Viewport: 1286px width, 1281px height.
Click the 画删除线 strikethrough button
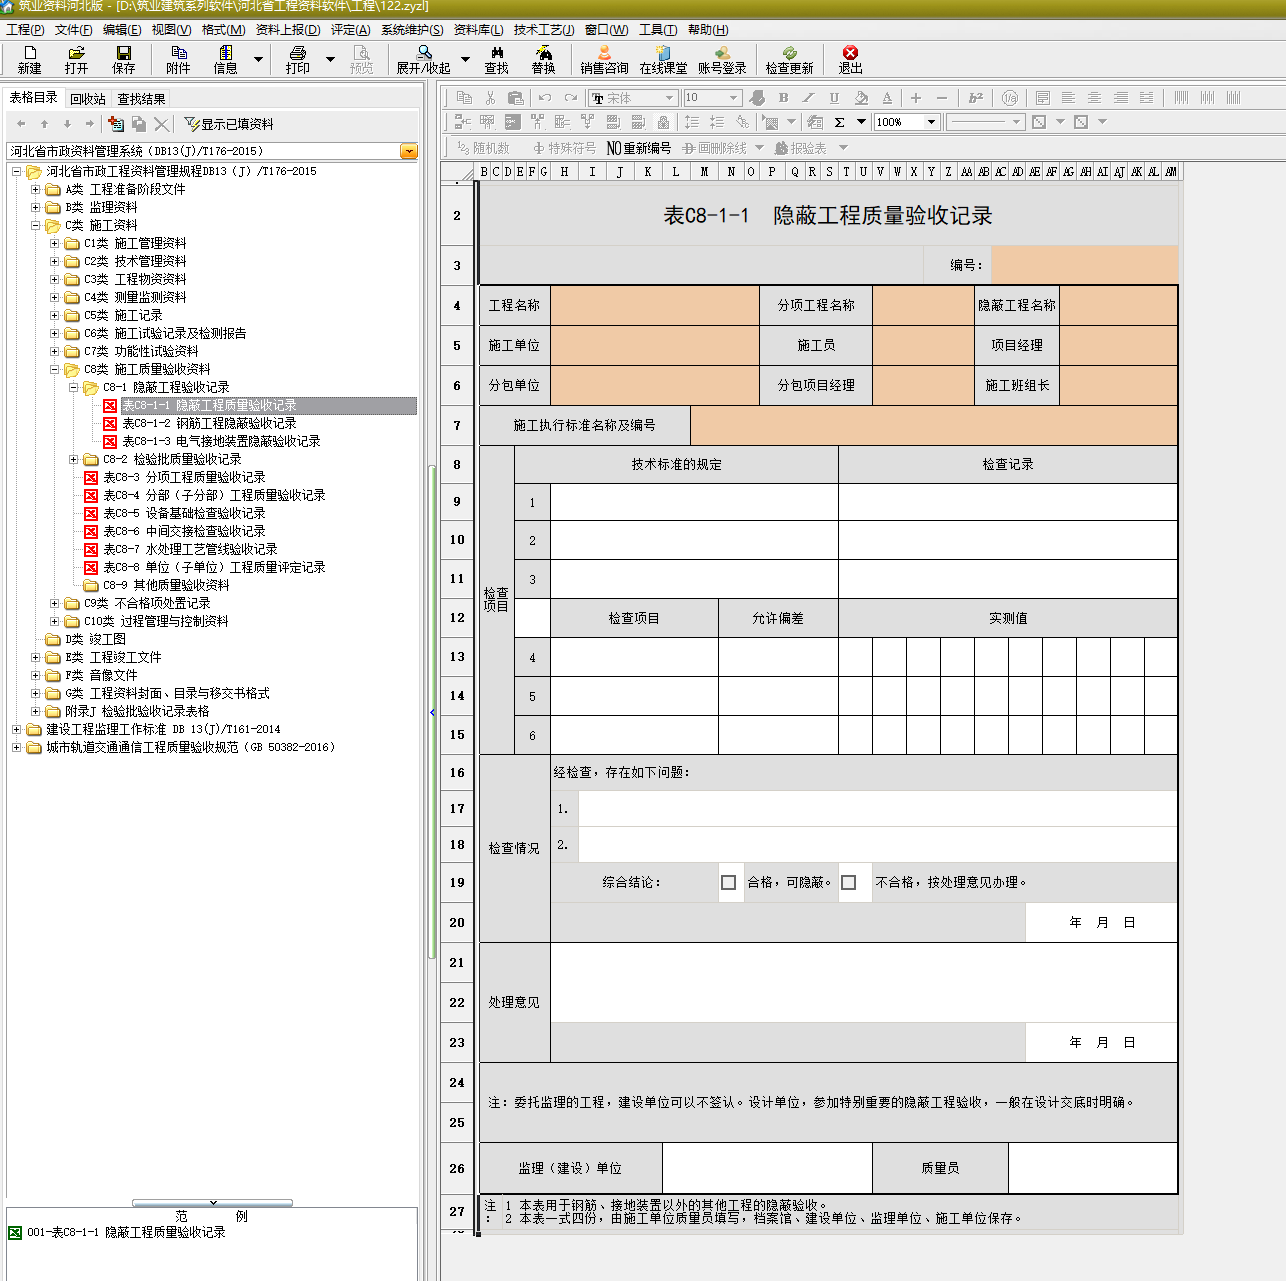tap(715, 148)
